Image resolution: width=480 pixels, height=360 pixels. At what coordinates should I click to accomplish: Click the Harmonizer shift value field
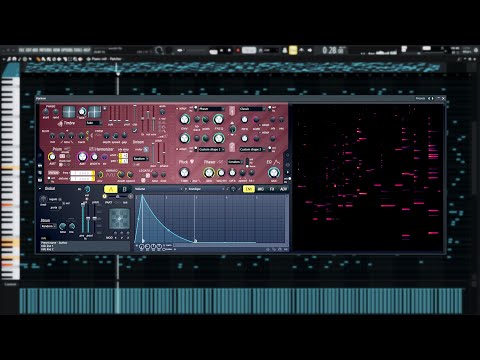[123, 155]
